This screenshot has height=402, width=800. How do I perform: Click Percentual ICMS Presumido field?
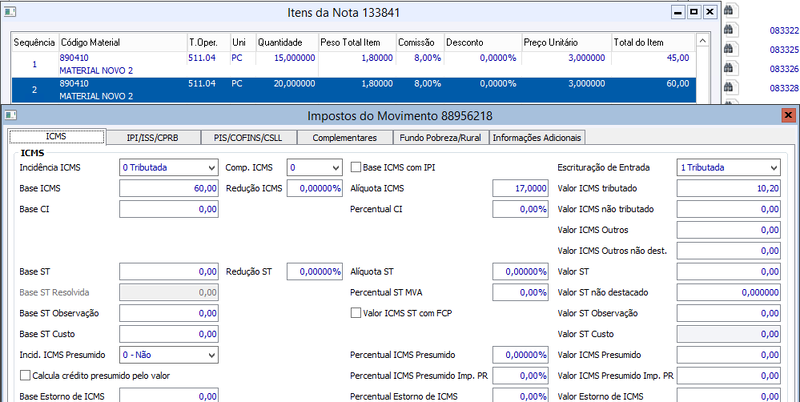pos(521,355)
